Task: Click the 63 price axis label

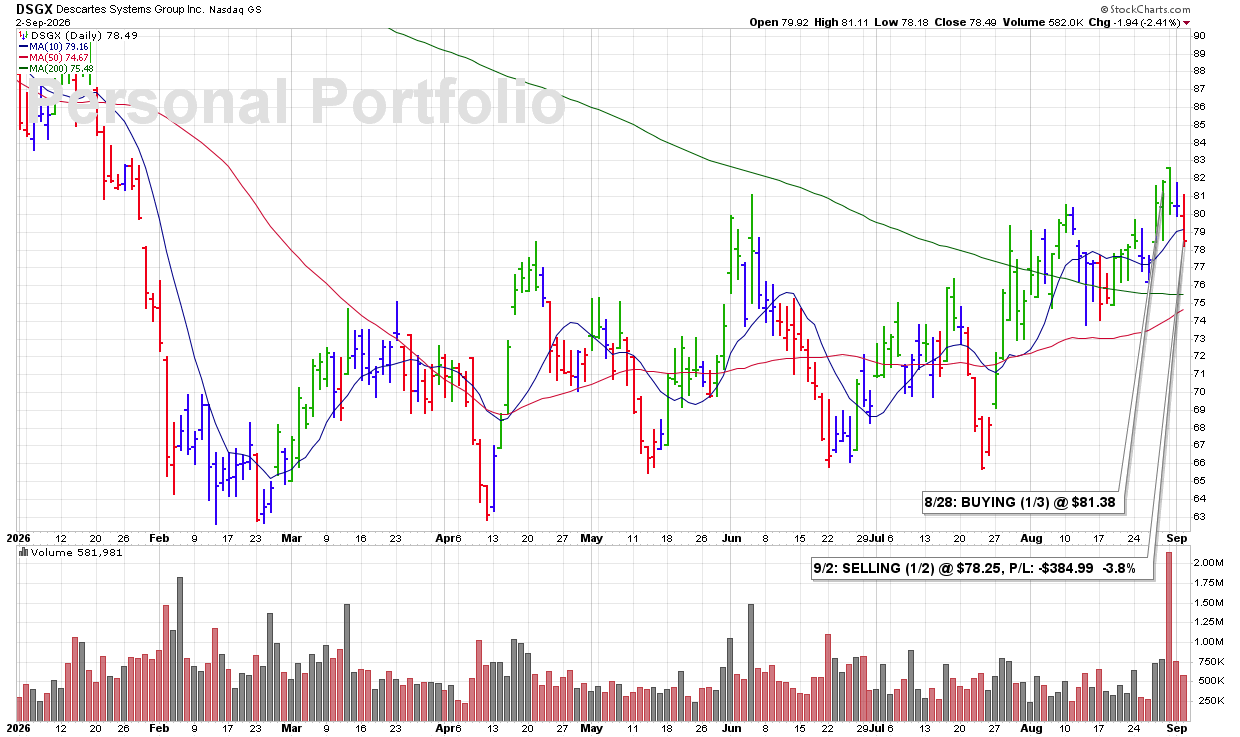Action: [x=1200, y=517]
